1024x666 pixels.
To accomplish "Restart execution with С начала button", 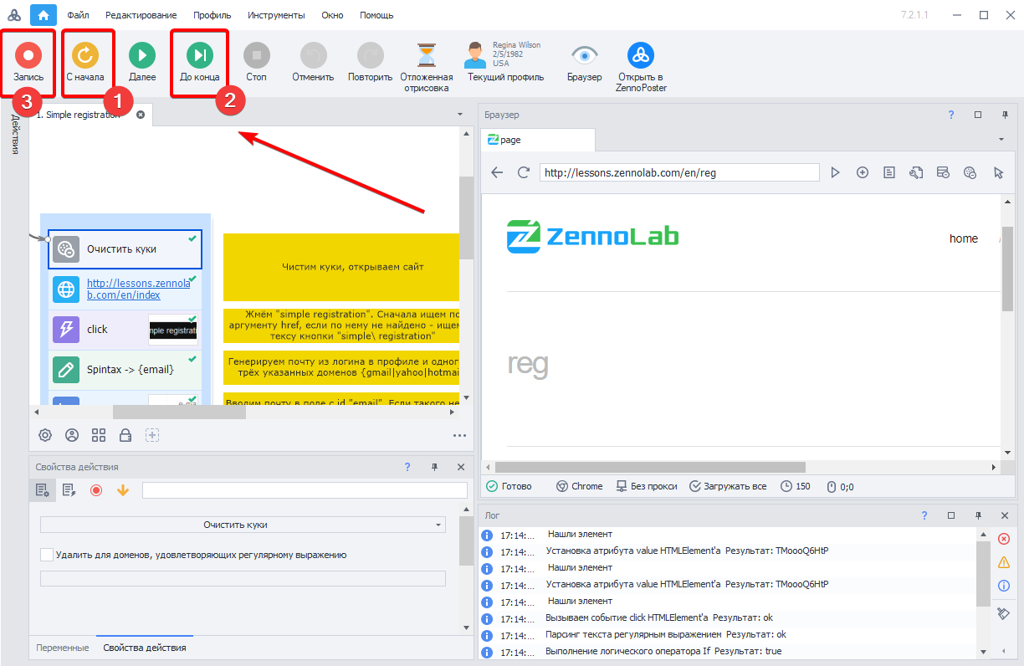I will [85, 56].
